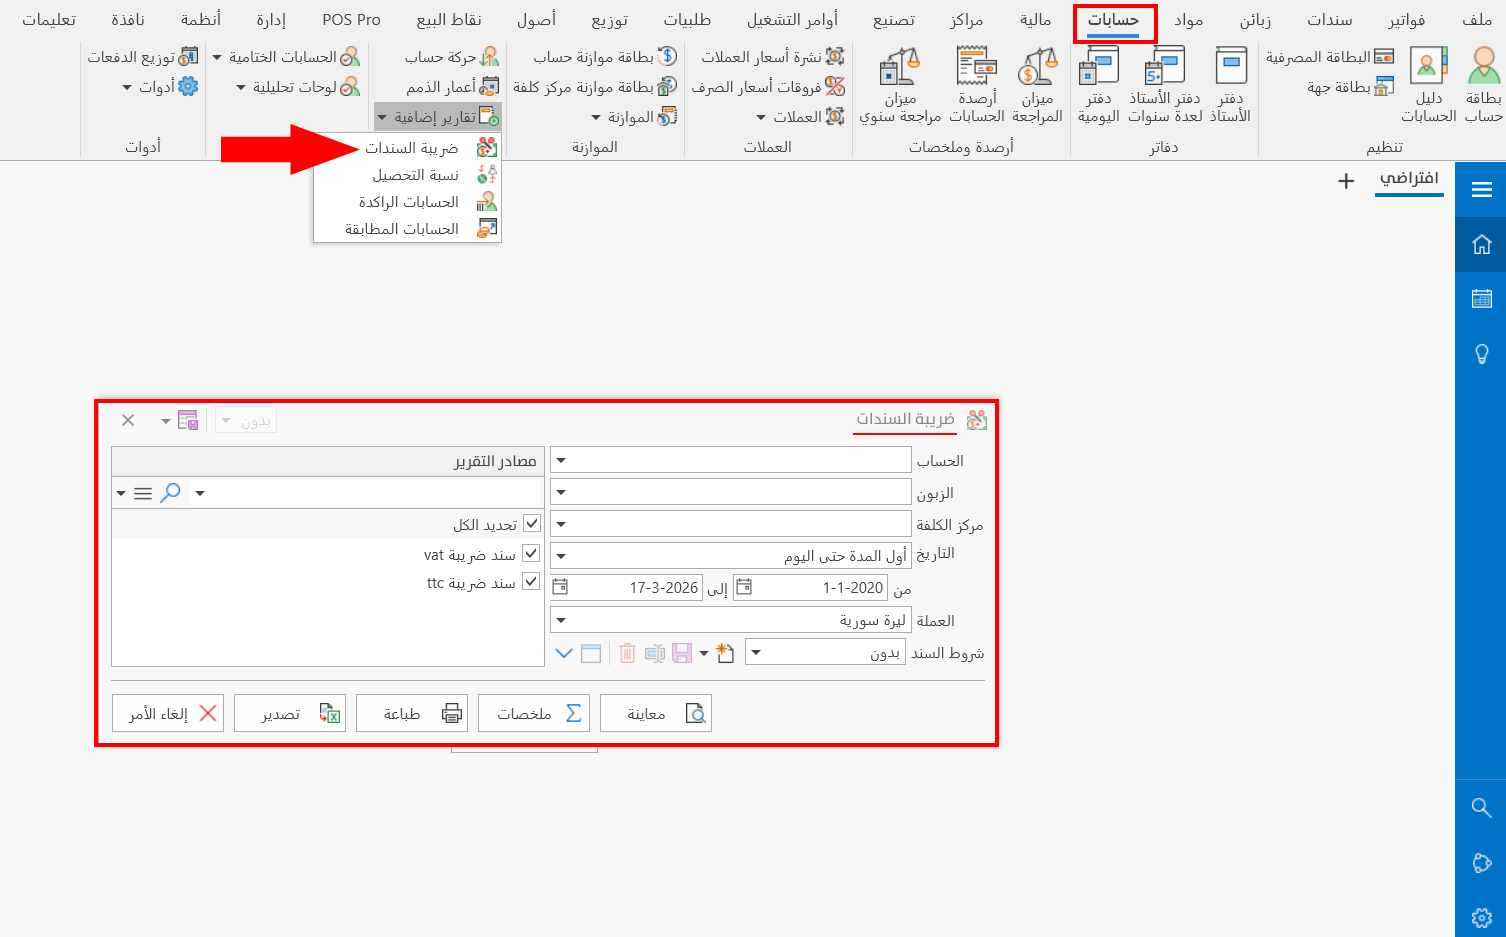Viewport: 1506px width, 937px height.
Task: Open بطاقة موازنة مركز كلفة item
Action: click(x=595, y=87)
